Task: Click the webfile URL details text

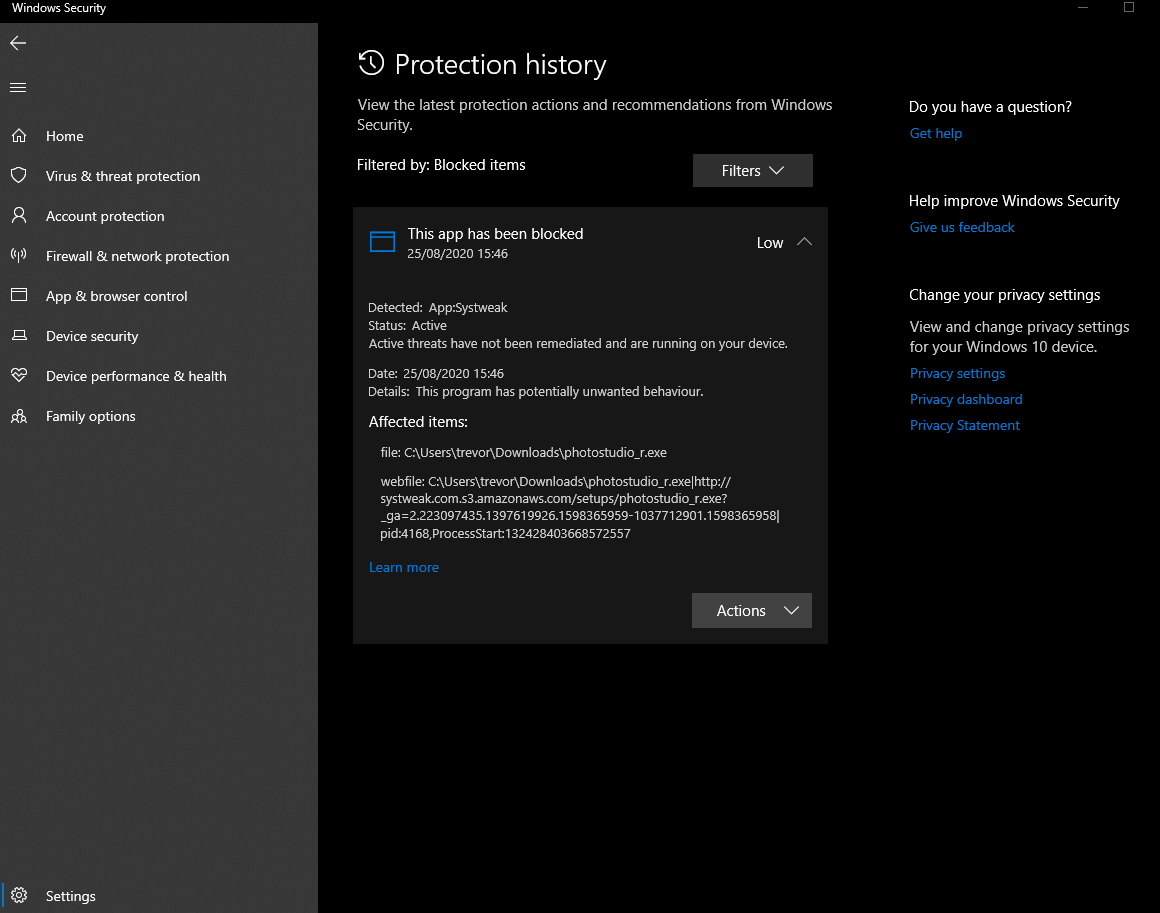Action: click(580, 508)
